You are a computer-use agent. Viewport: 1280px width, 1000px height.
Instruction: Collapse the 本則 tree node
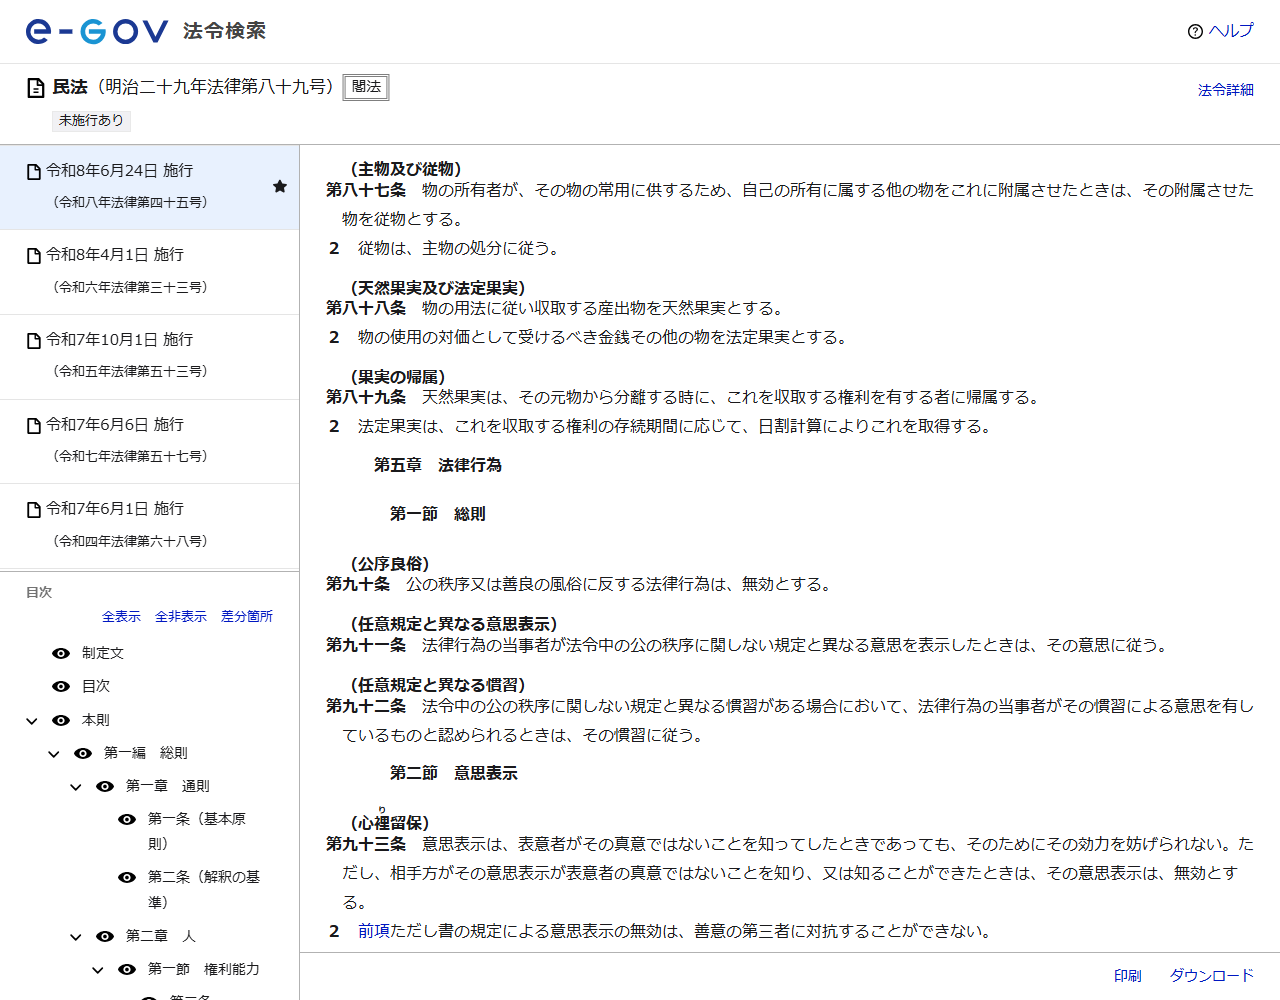(32, 721)
